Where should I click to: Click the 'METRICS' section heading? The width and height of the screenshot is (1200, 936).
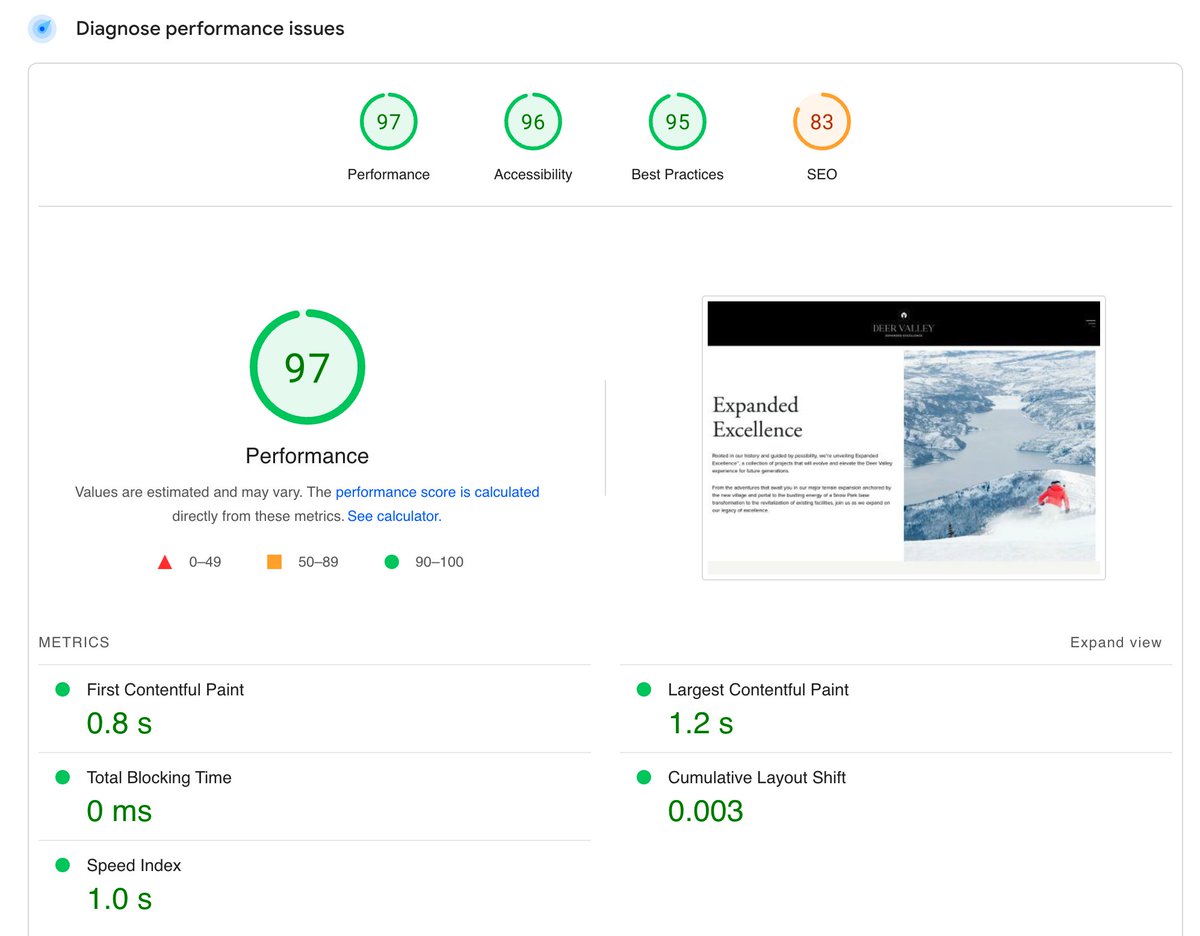74,642
